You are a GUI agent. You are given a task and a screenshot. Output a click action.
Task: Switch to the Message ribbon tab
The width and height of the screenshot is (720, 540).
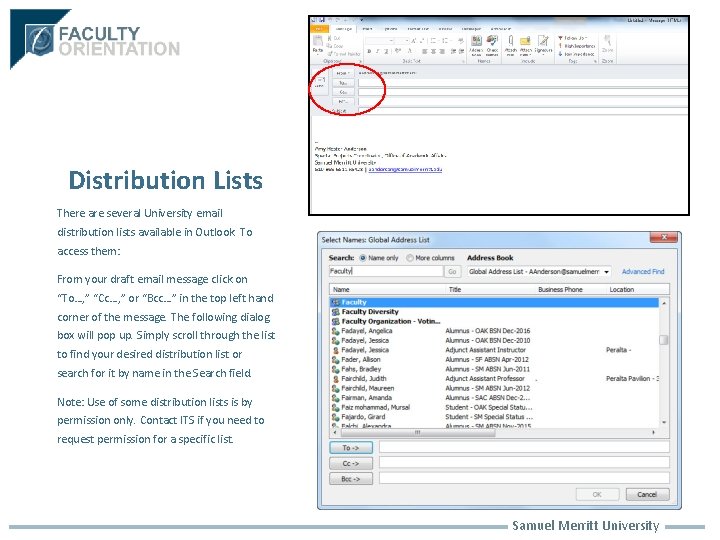tap(343, 29)
